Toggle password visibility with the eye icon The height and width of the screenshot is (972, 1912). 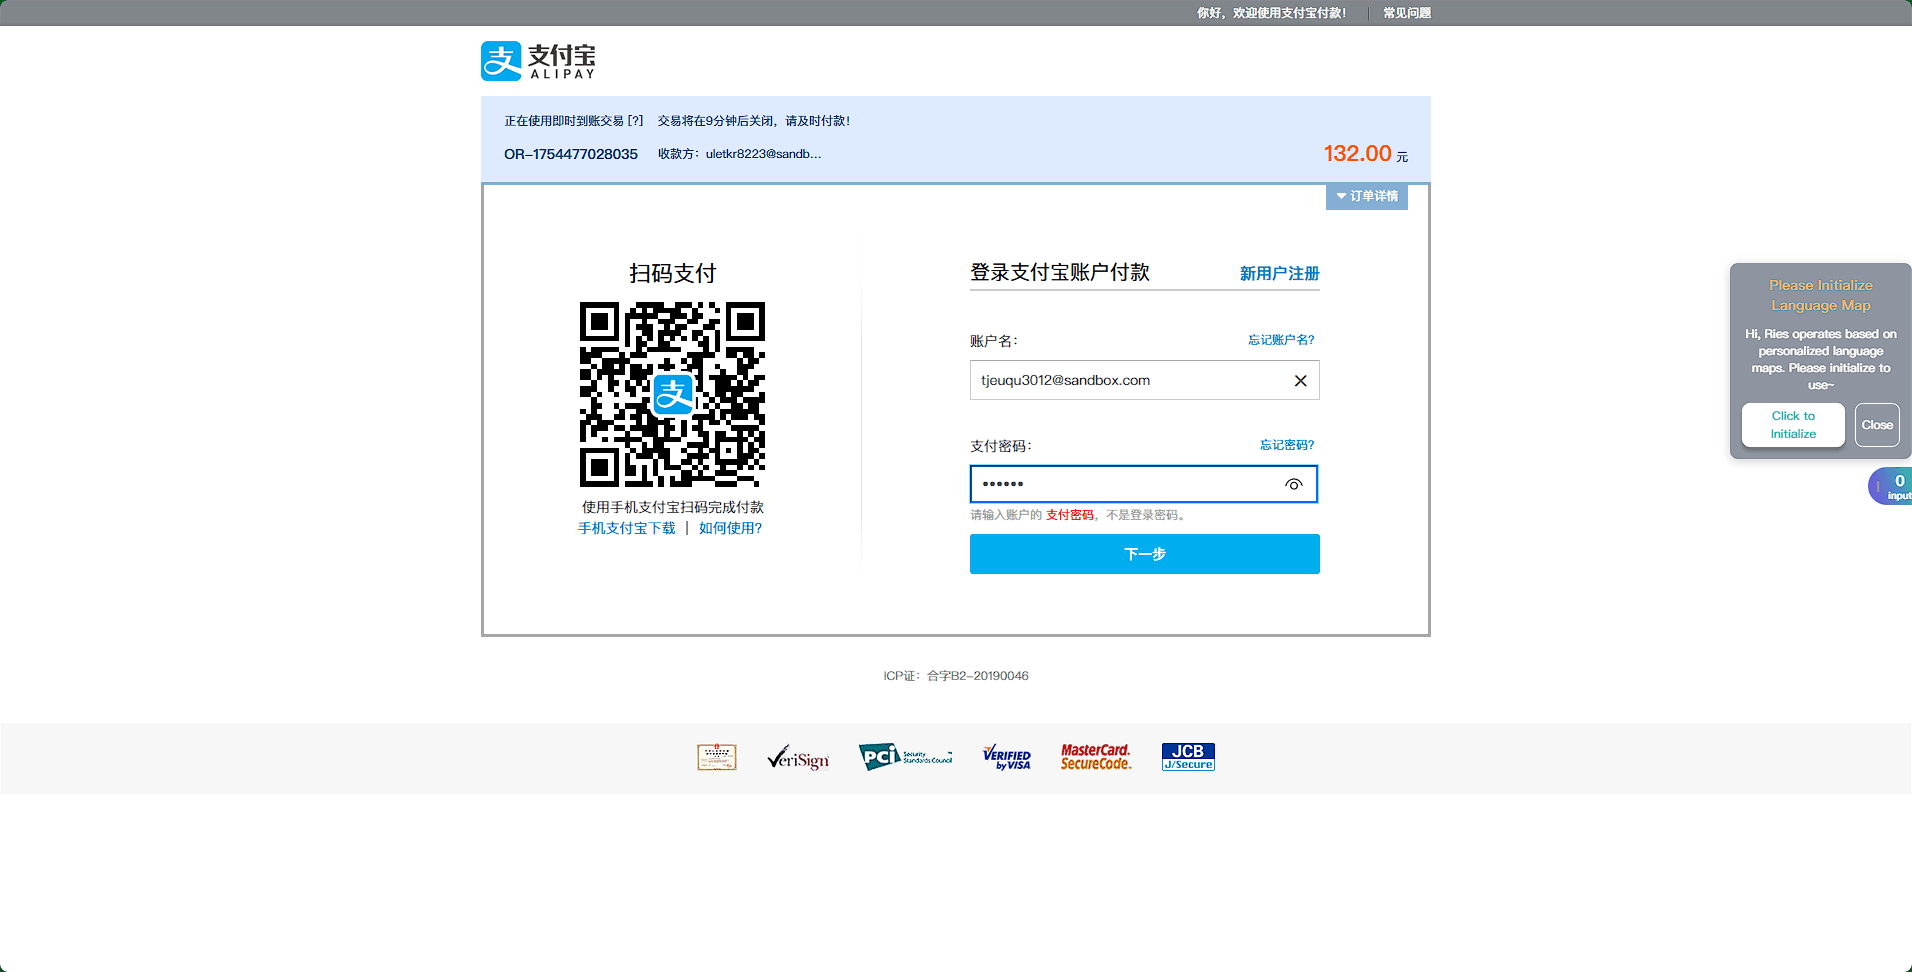1293,484
